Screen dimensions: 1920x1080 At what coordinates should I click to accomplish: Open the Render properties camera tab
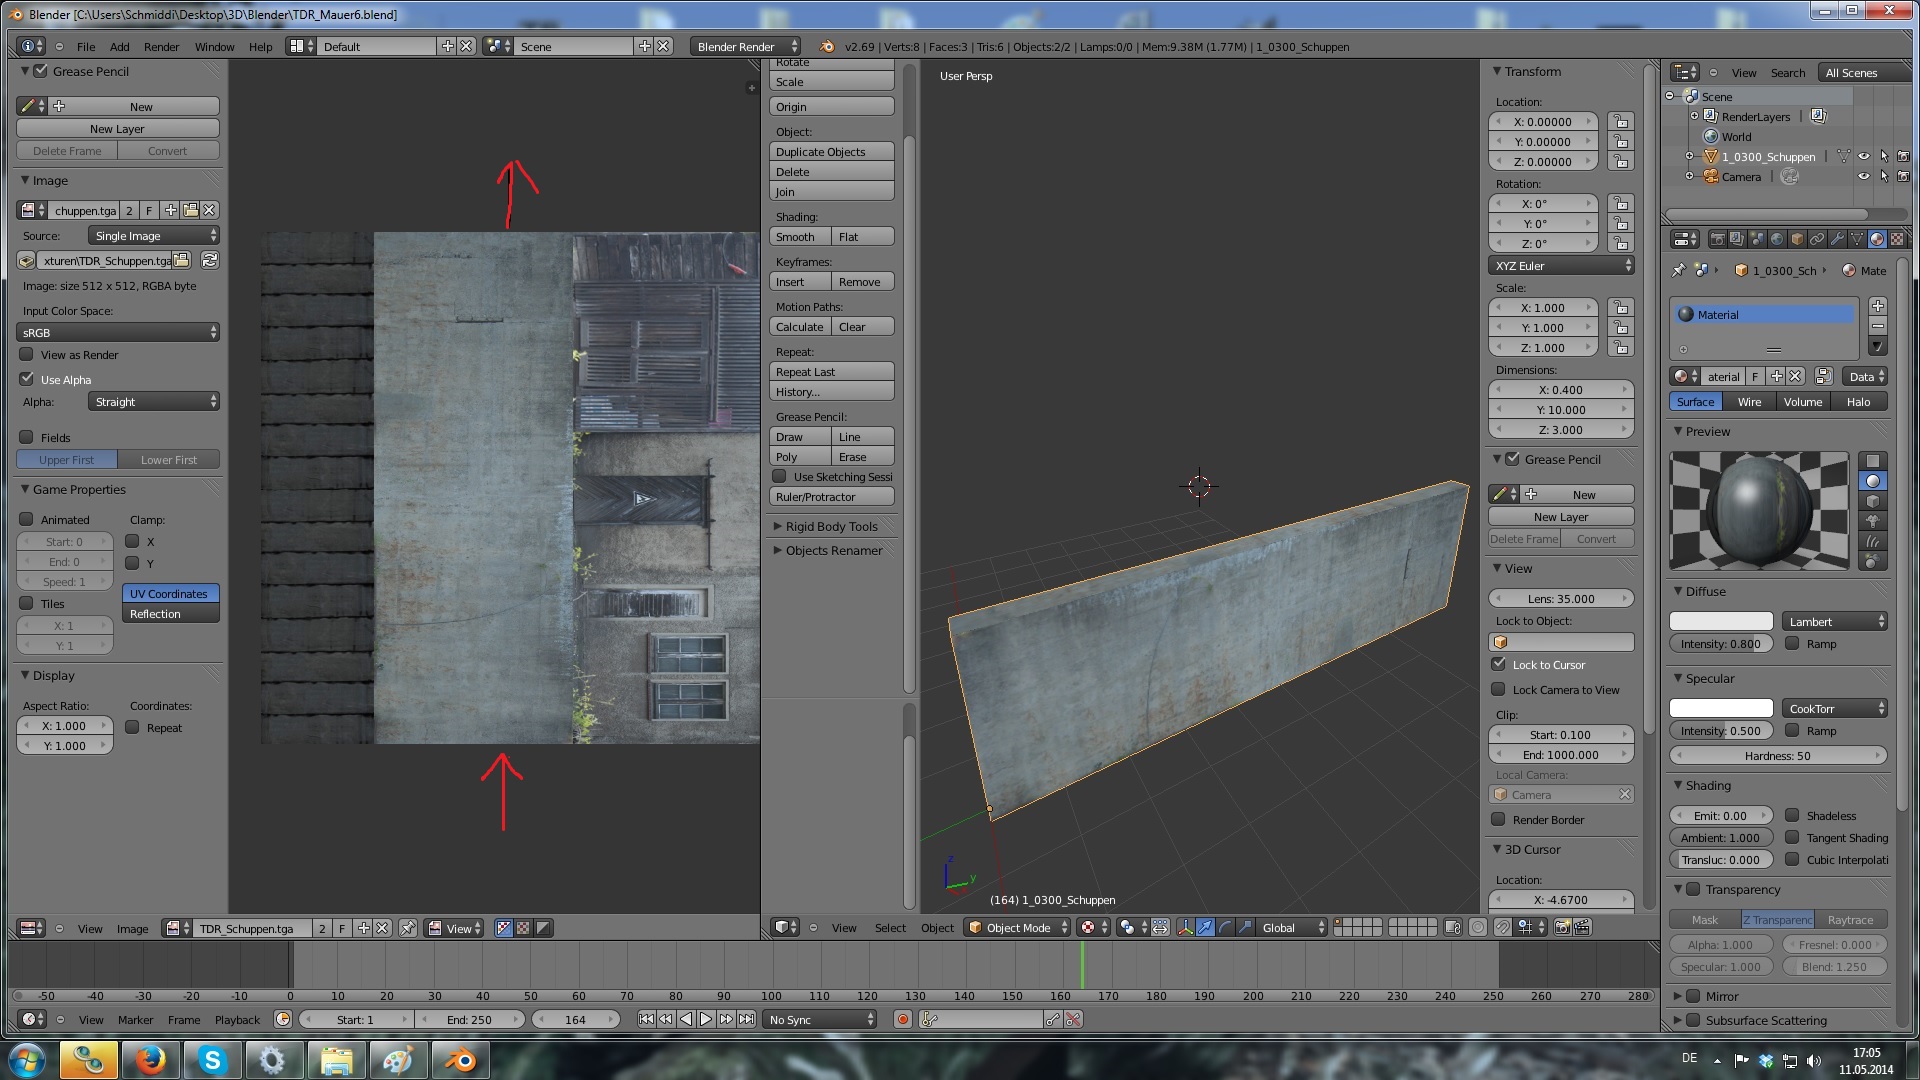tap(1717, 239)
